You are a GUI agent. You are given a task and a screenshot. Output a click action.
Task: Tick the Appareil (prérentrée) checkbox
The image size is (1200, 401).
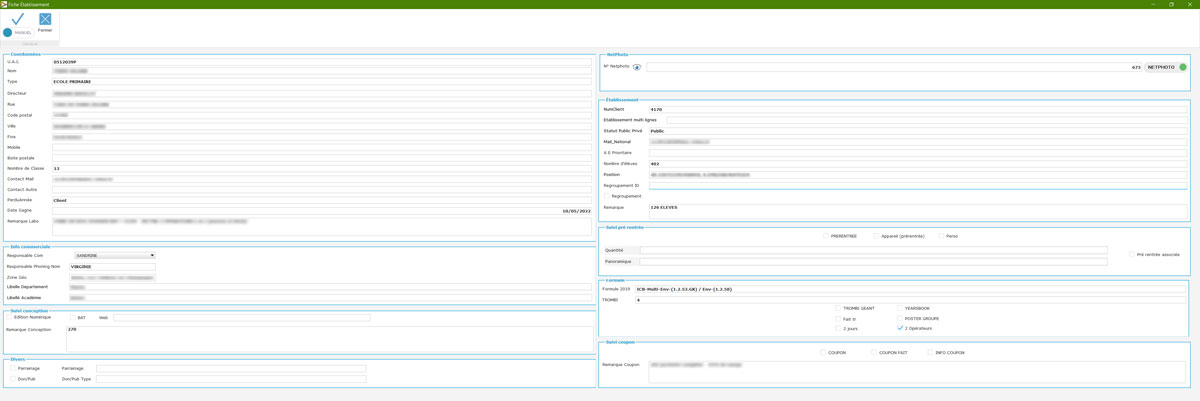[876, 236]
